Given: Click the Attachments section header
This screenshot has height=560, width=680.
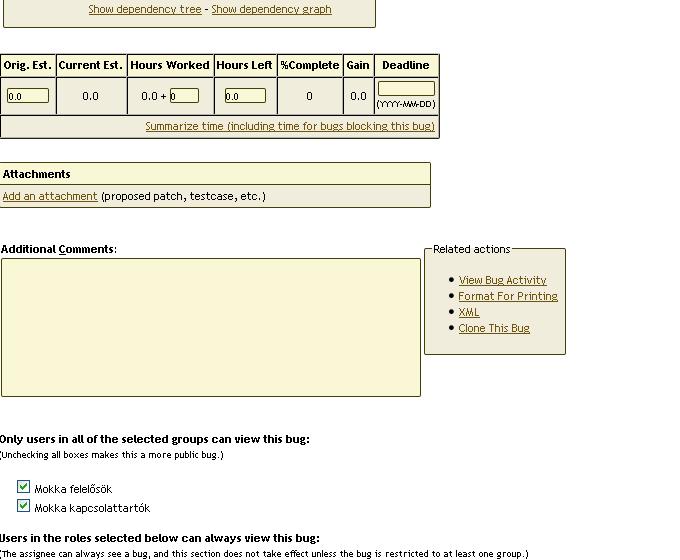Looking at the screenshot, I should click(x=37, y=174).
